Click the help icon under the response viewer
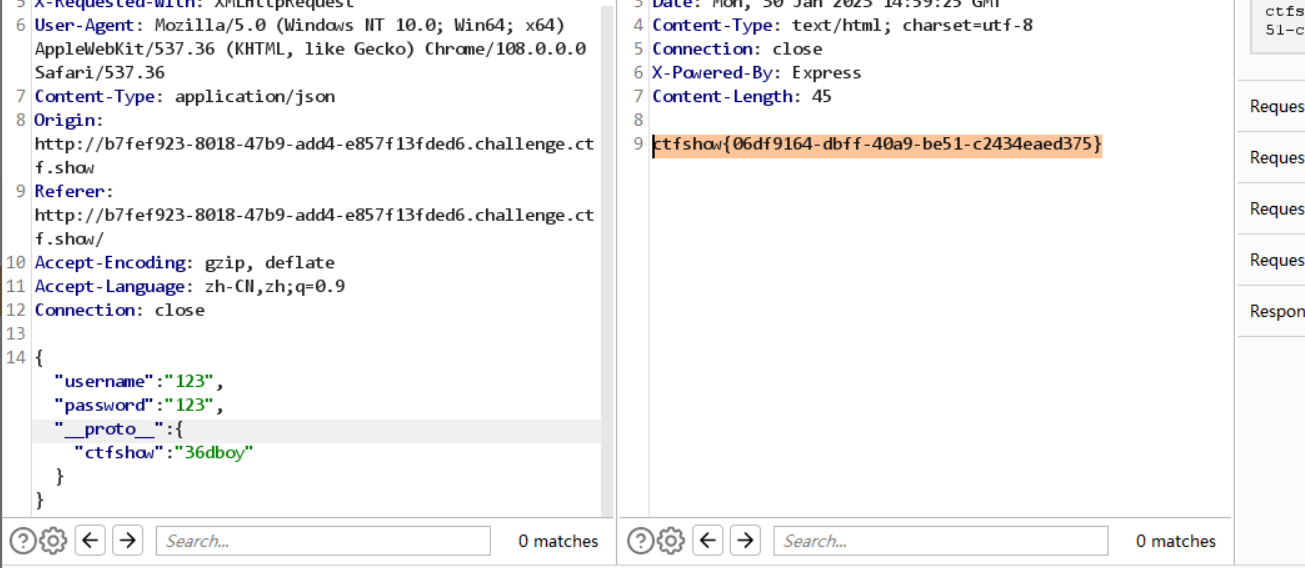The image size is (1305, 568). 640,541
